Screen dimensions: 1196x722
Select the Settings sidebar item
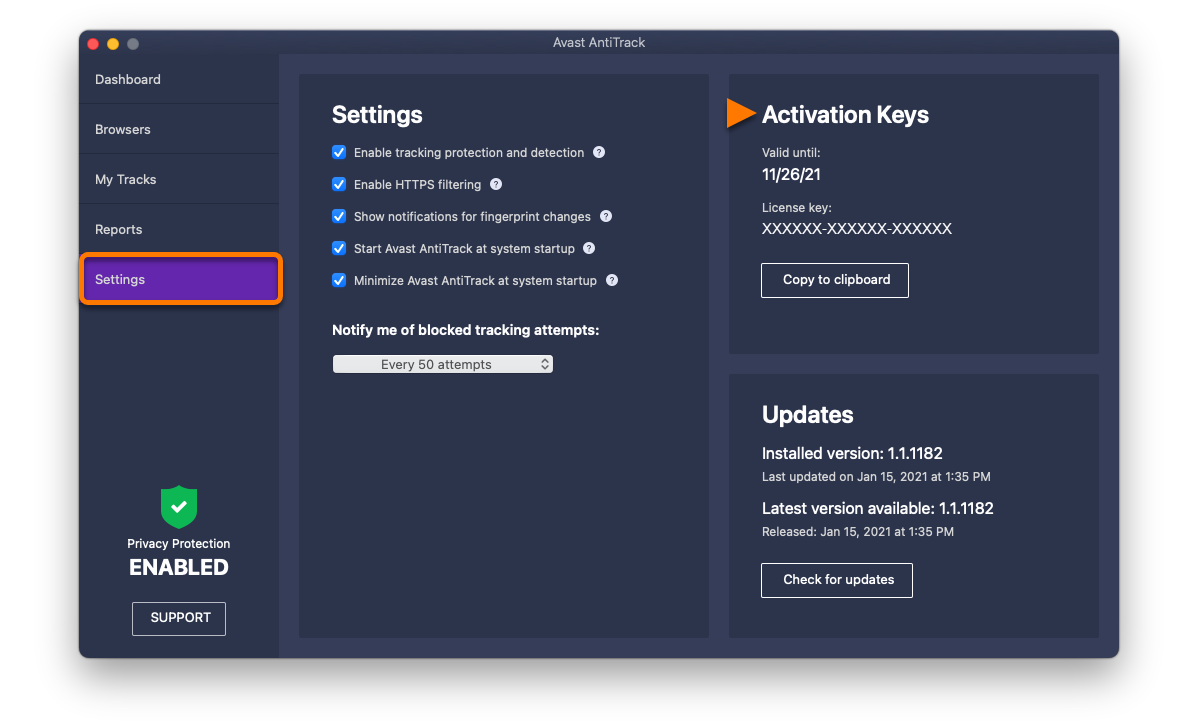(x=181, y=280)
